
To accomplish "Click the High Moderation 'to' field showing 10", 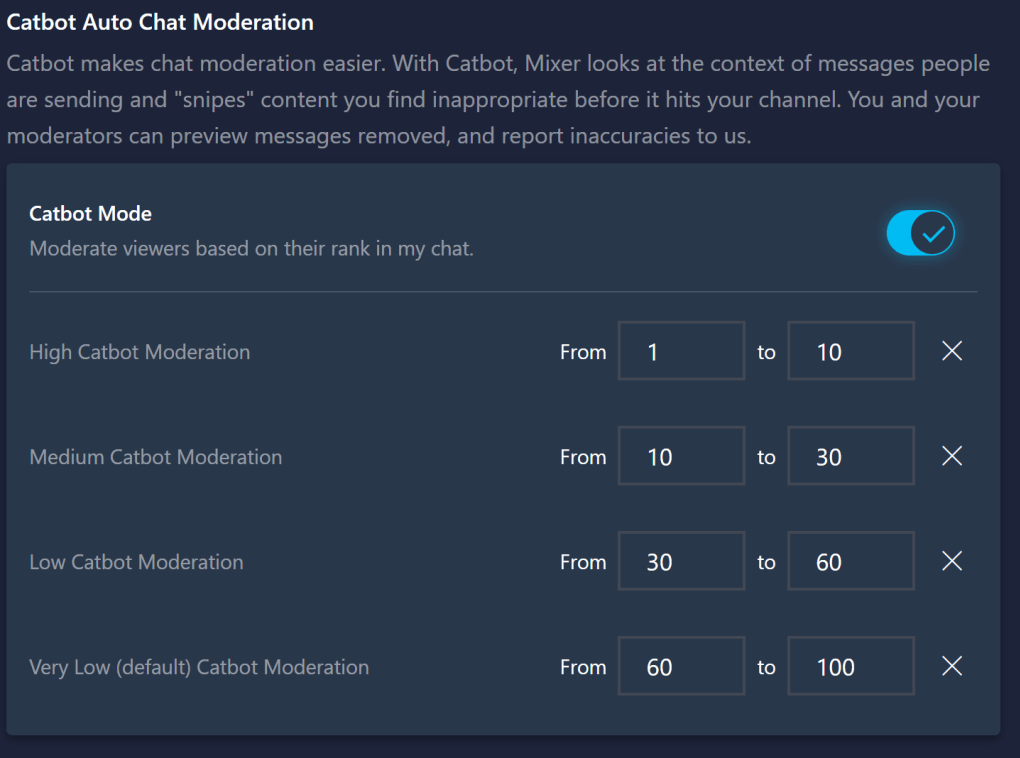I will (x=851, y=351).
